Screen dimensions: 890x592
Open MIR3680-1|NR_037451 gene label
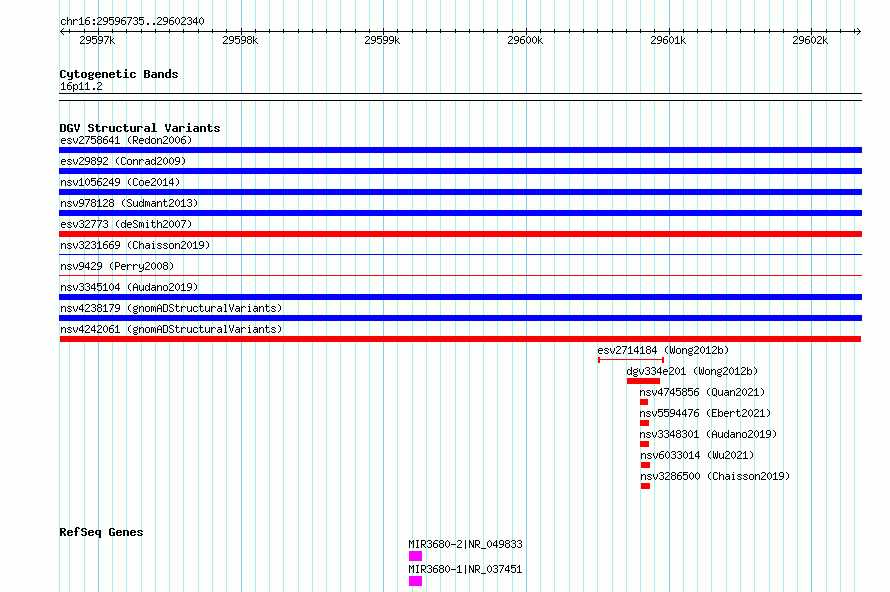point(465,569)
